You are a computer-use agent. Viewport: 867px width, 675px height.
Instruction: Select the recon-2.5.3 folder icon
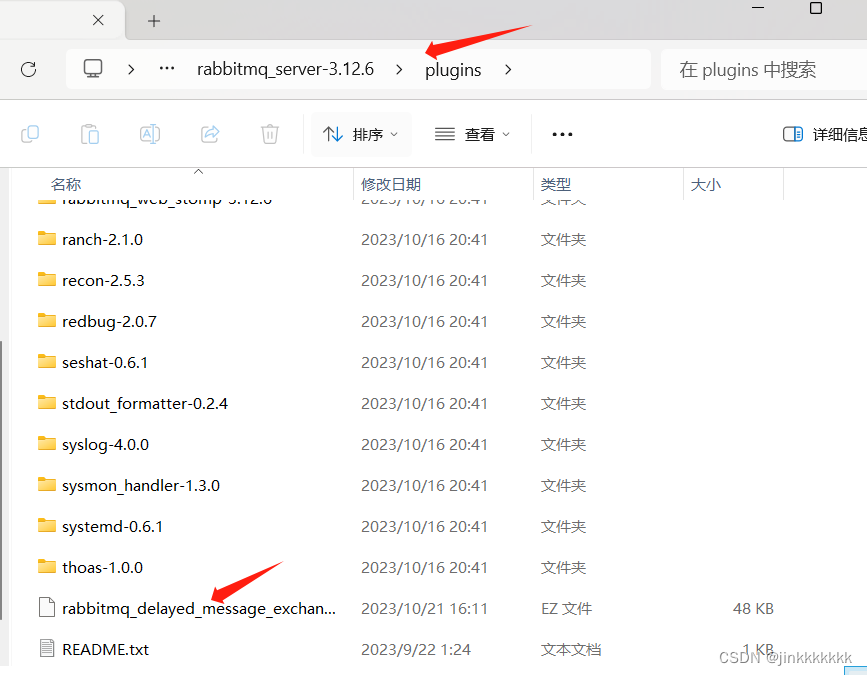click(47, 279)
